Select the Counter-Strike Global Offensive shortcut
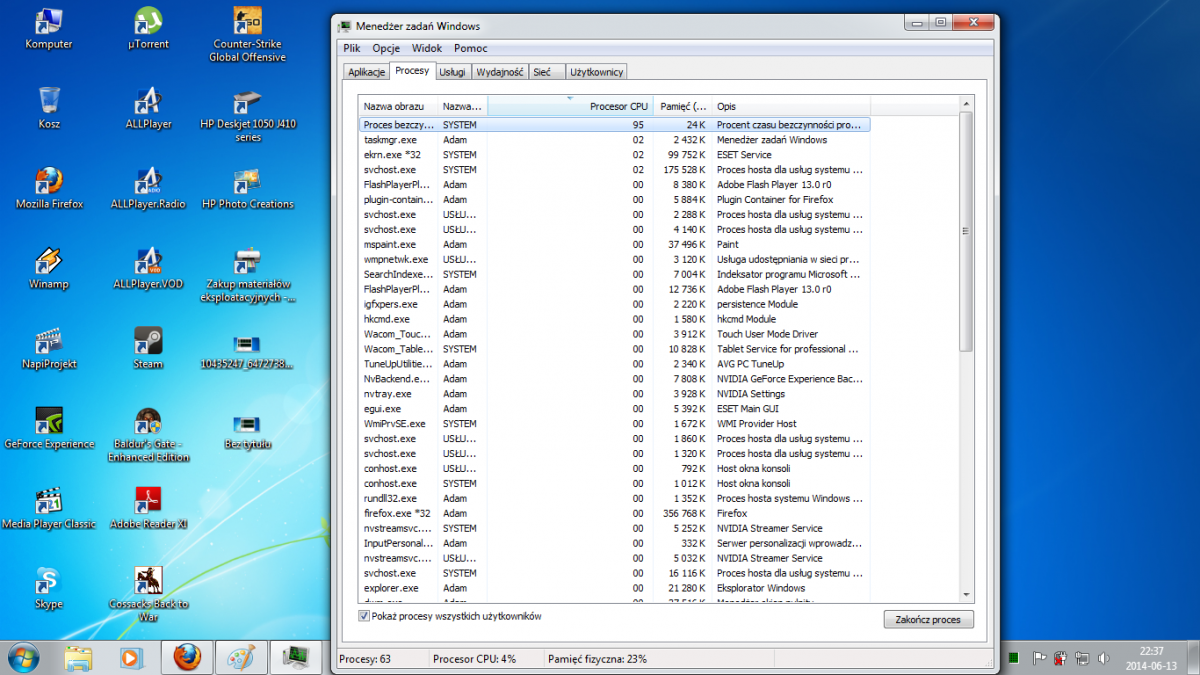Screen dimensions: 1200x675 click(247, 35)
